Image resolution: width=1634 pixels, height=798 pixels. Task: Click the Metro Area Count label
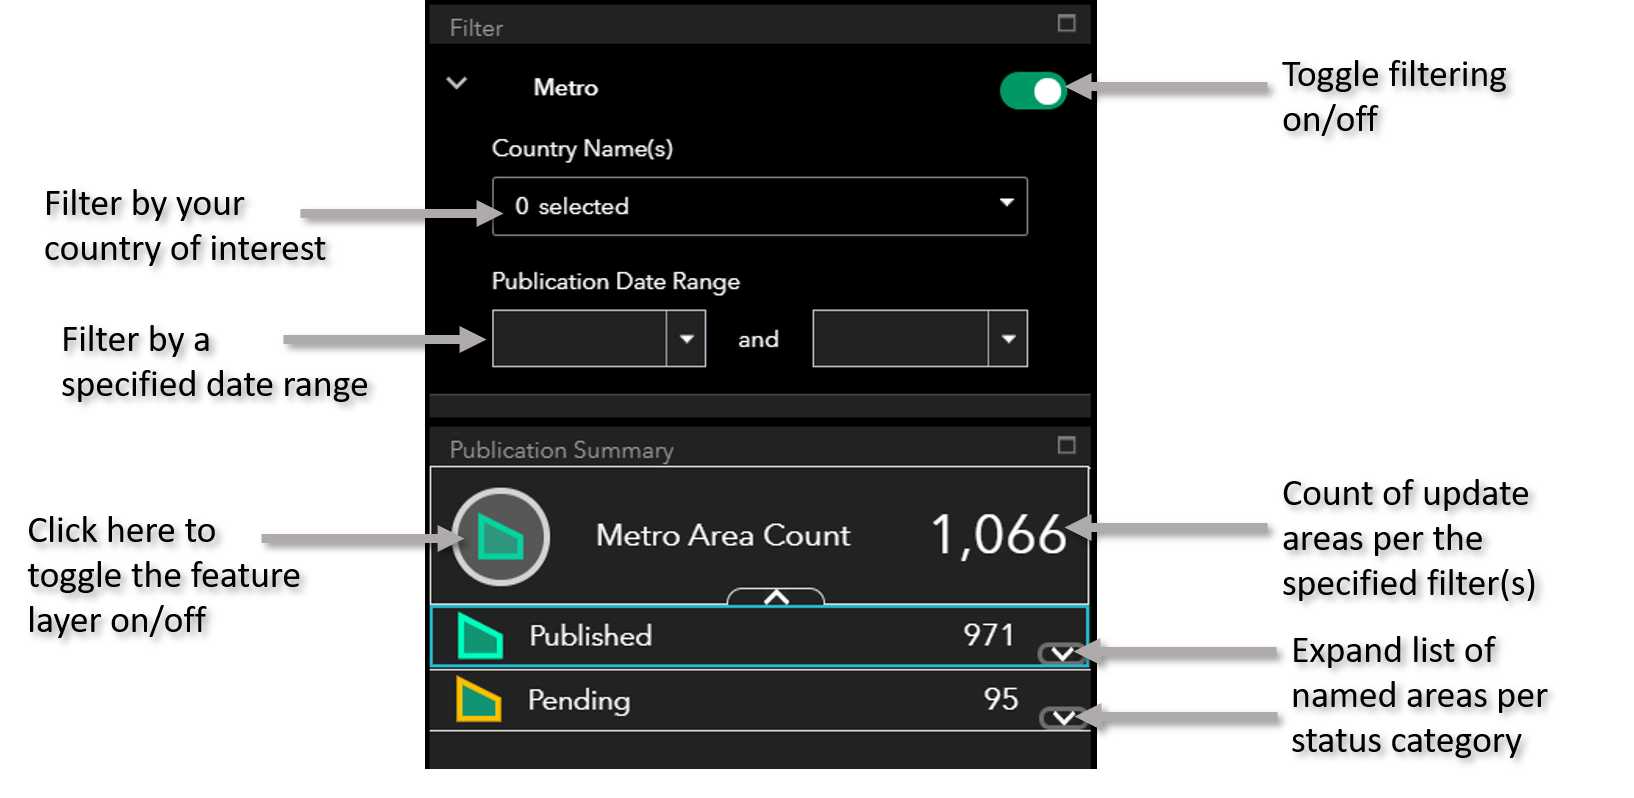[723, 536]
